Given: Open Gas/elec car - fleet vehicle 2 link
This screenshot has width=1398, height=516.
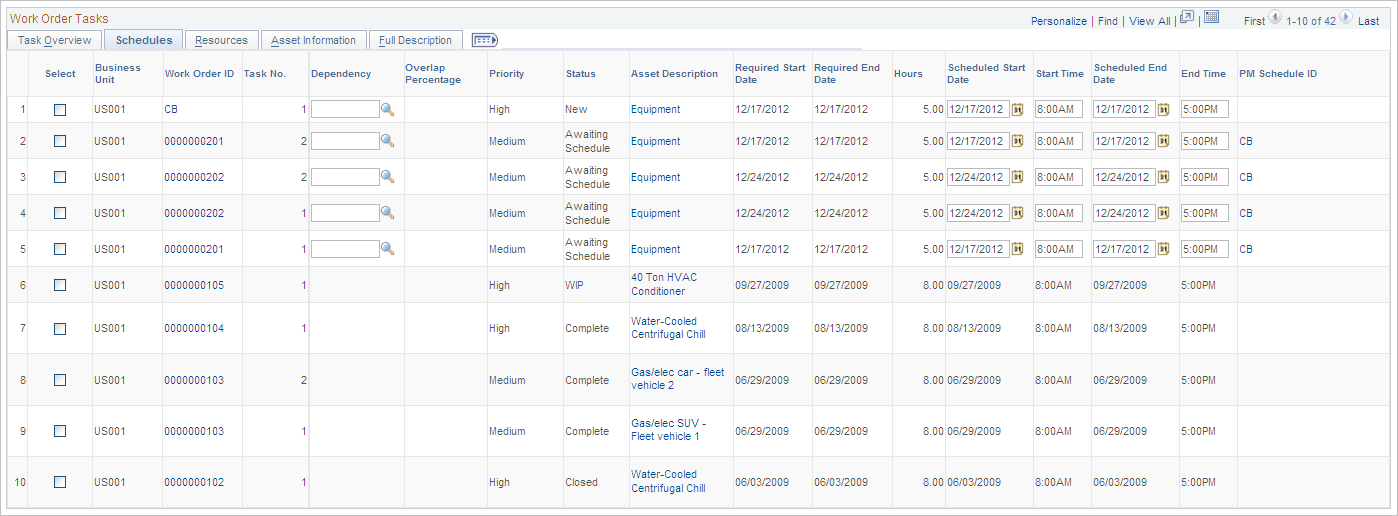Looking at the screenshot, I should pyautogui.click(x=677, y=379).
